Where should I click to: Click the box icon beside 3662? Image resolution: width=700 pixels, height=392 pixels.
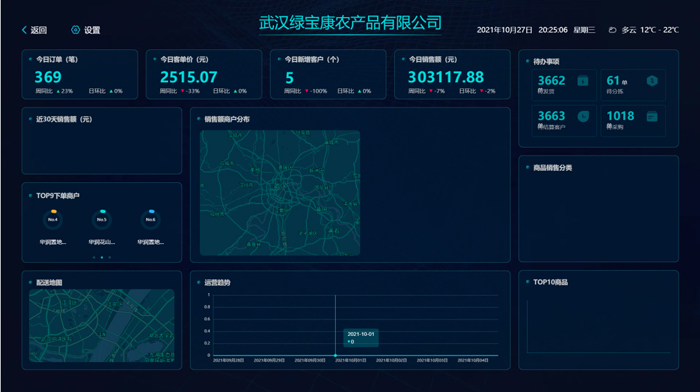tap(583, 81)
